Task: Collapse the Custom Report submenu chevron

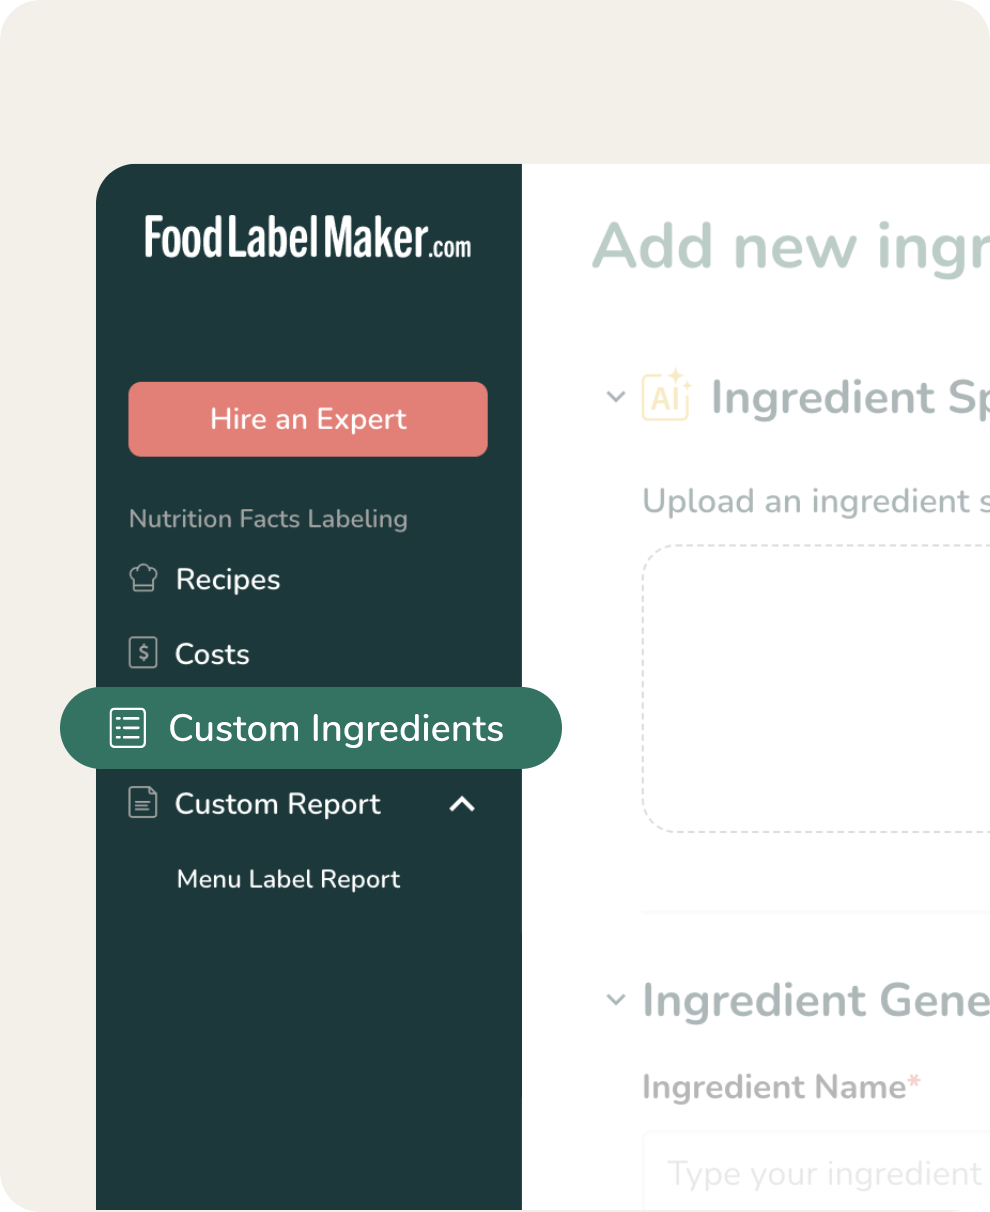Action: [461, 803]
